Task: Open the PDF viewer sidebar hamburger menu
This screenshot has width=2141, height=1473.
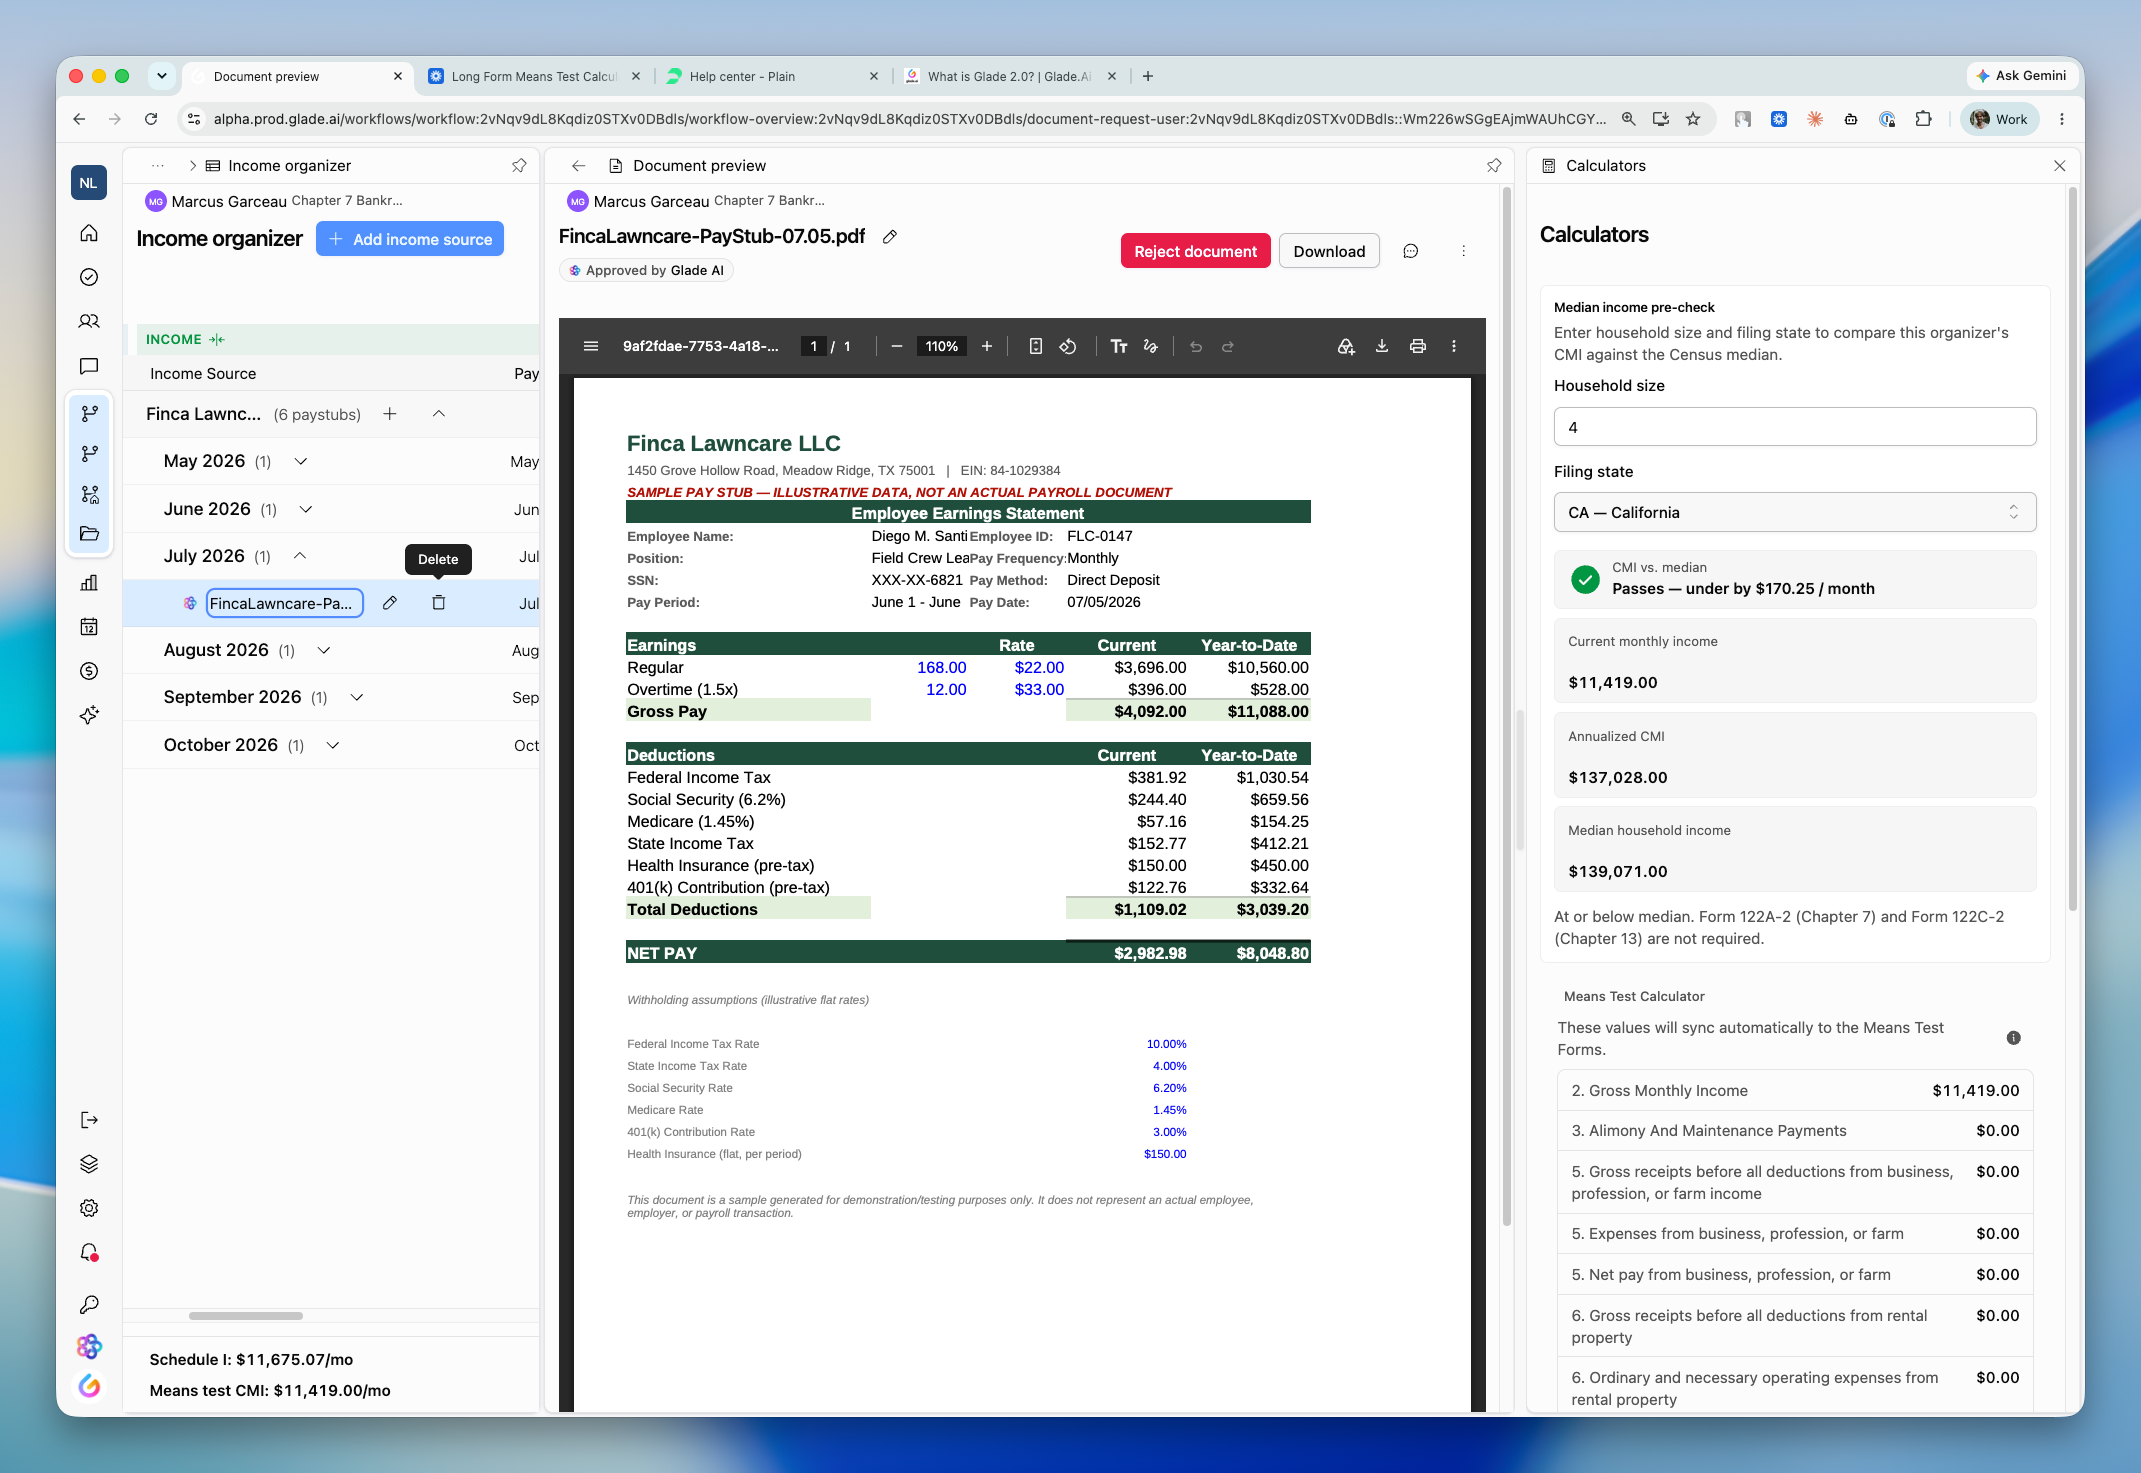Action: point(591,346)
